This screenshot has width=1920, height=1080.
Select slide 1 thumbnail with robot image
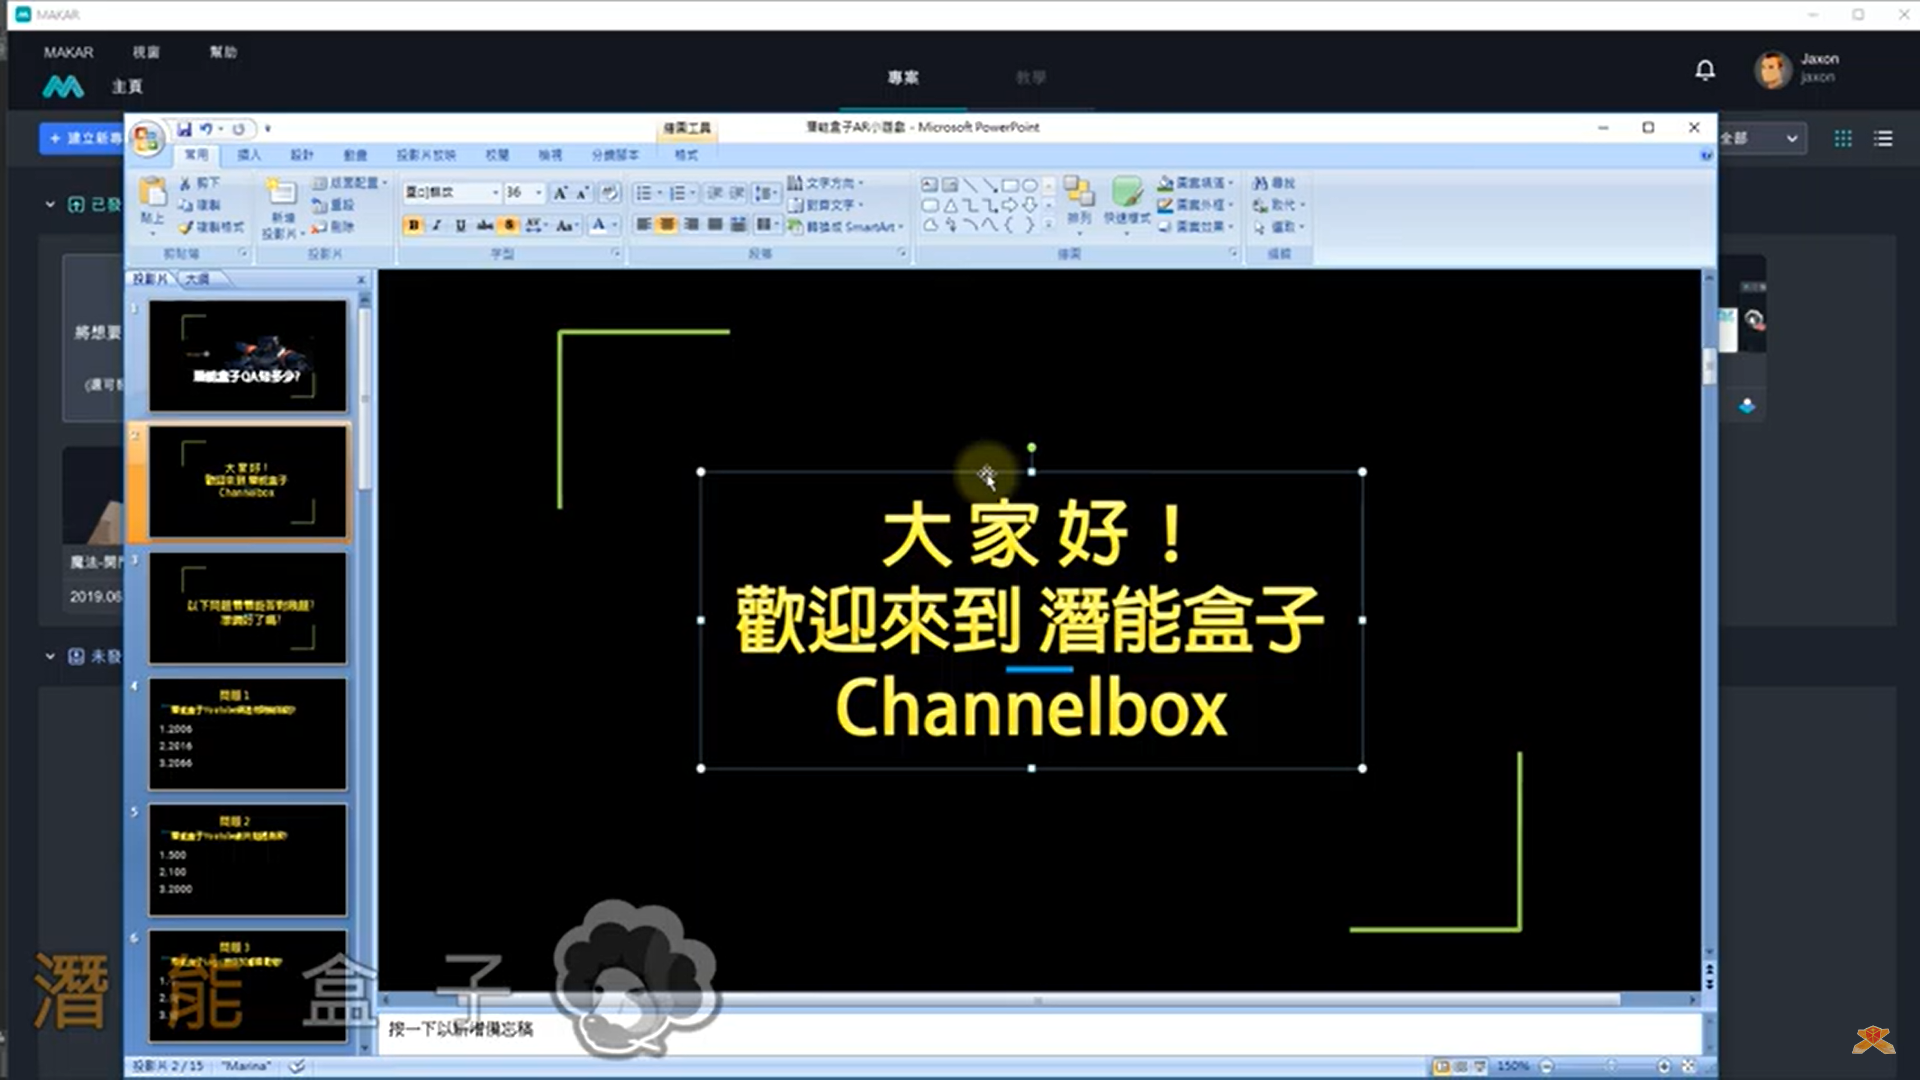248,357
